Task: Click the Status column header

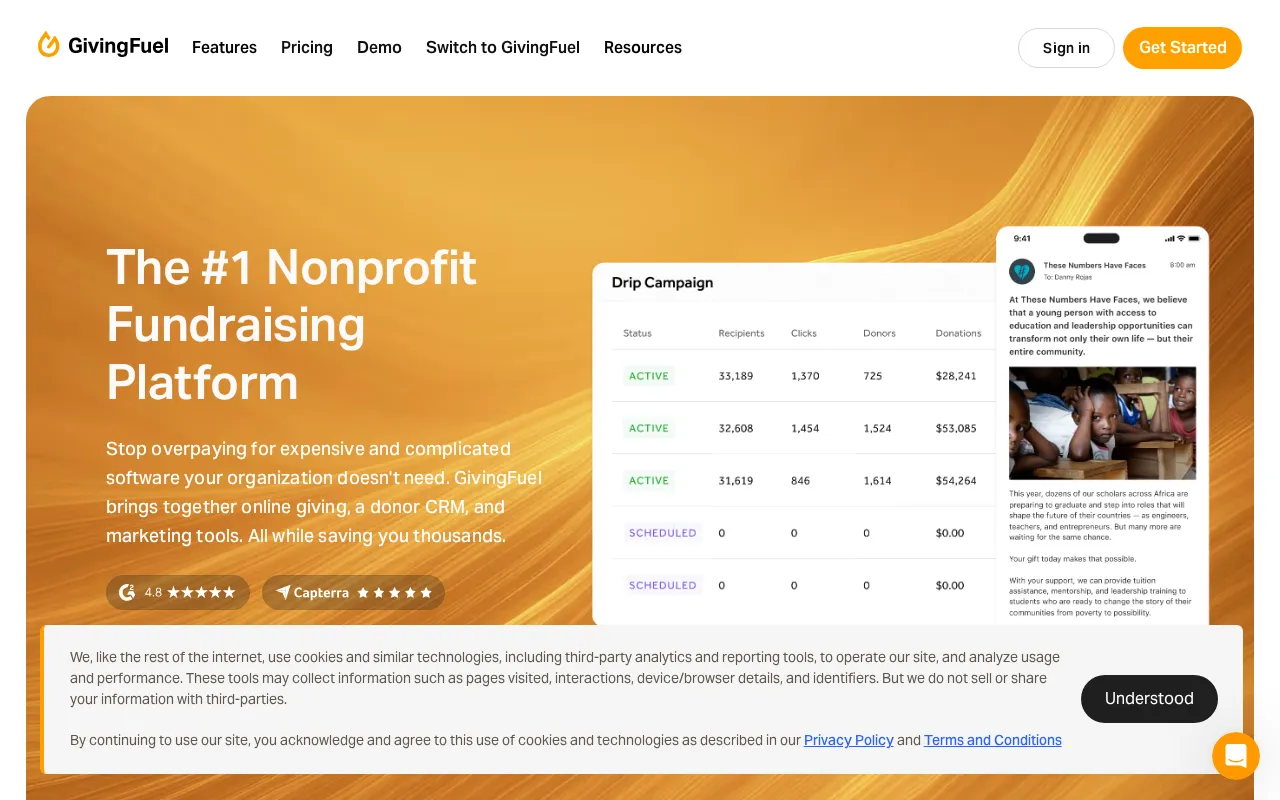Action: [637, 333]
